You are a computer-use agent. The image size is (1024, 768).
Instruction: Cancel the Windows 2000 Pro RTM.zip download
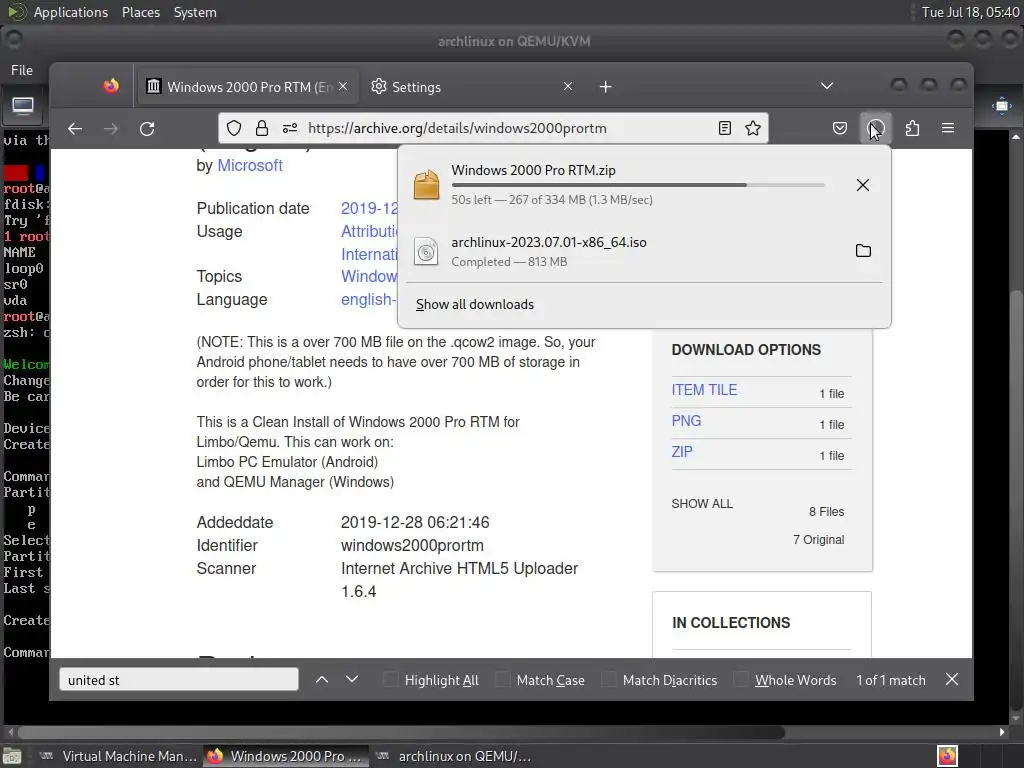click(863, 185)
